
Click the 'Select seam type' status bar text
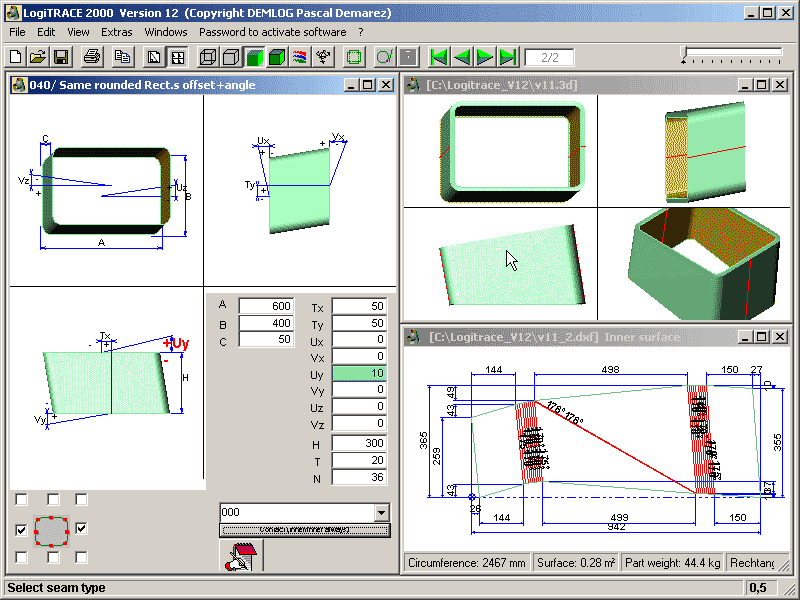[56, 588]
